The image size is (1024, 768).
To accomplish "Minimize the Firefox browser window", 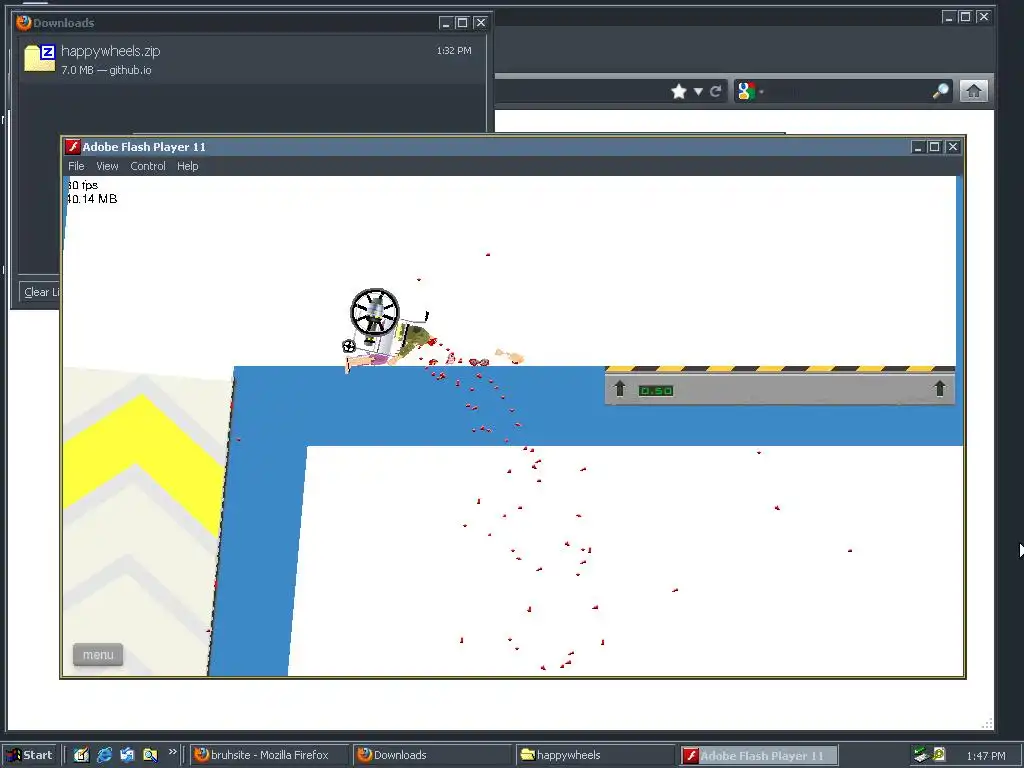I will click(949, 17).
